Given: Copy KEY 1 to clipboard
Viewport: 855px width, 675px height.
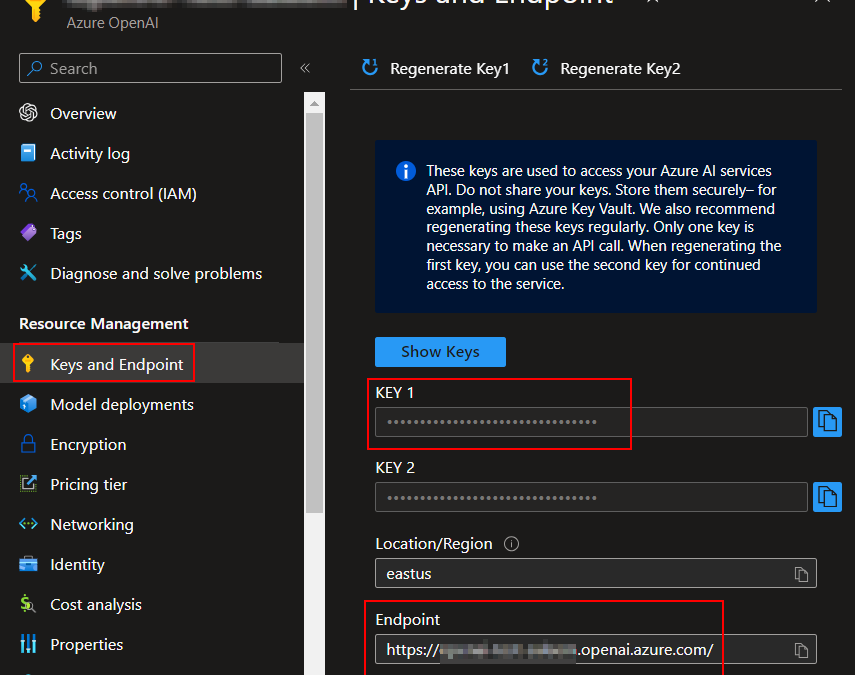Looking at the screenshot, I should [x=827, y=422].
